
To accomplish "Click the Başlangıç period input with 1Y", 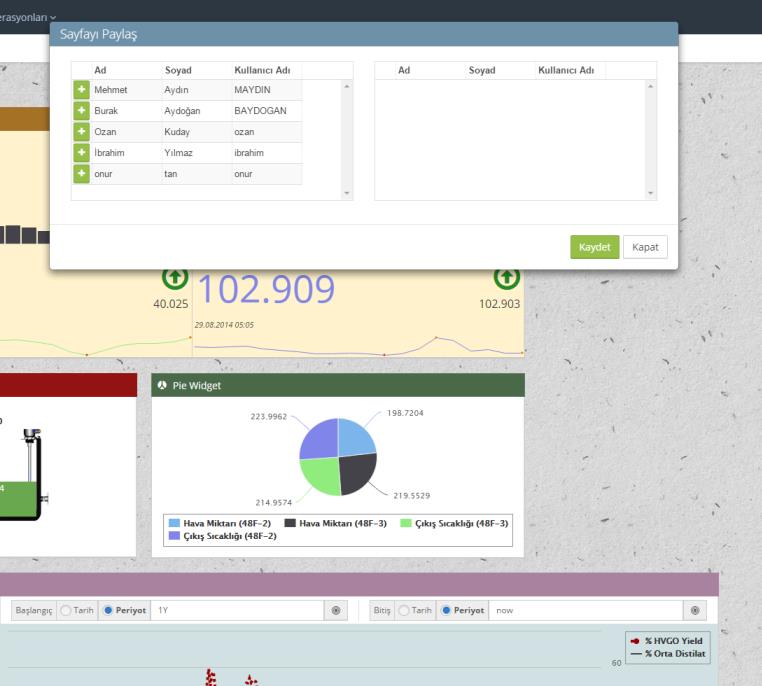I will tap(238, 610).
